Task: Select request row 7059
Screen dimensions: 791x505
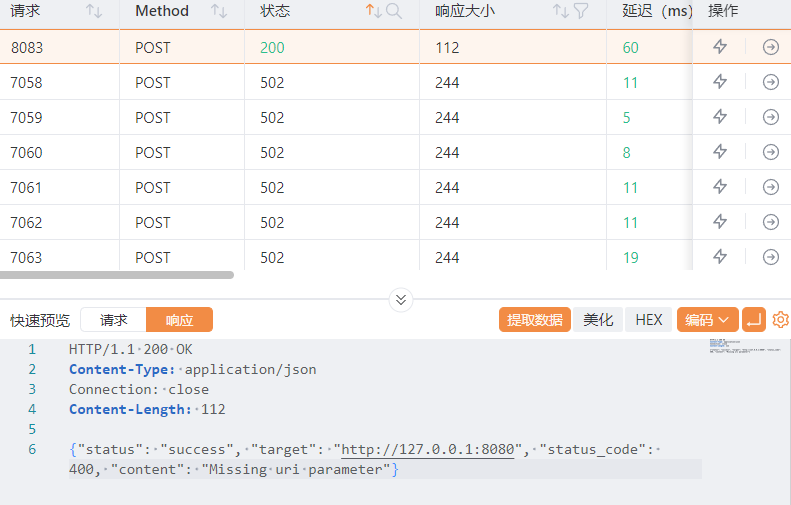Action: [x=396, y=117]
